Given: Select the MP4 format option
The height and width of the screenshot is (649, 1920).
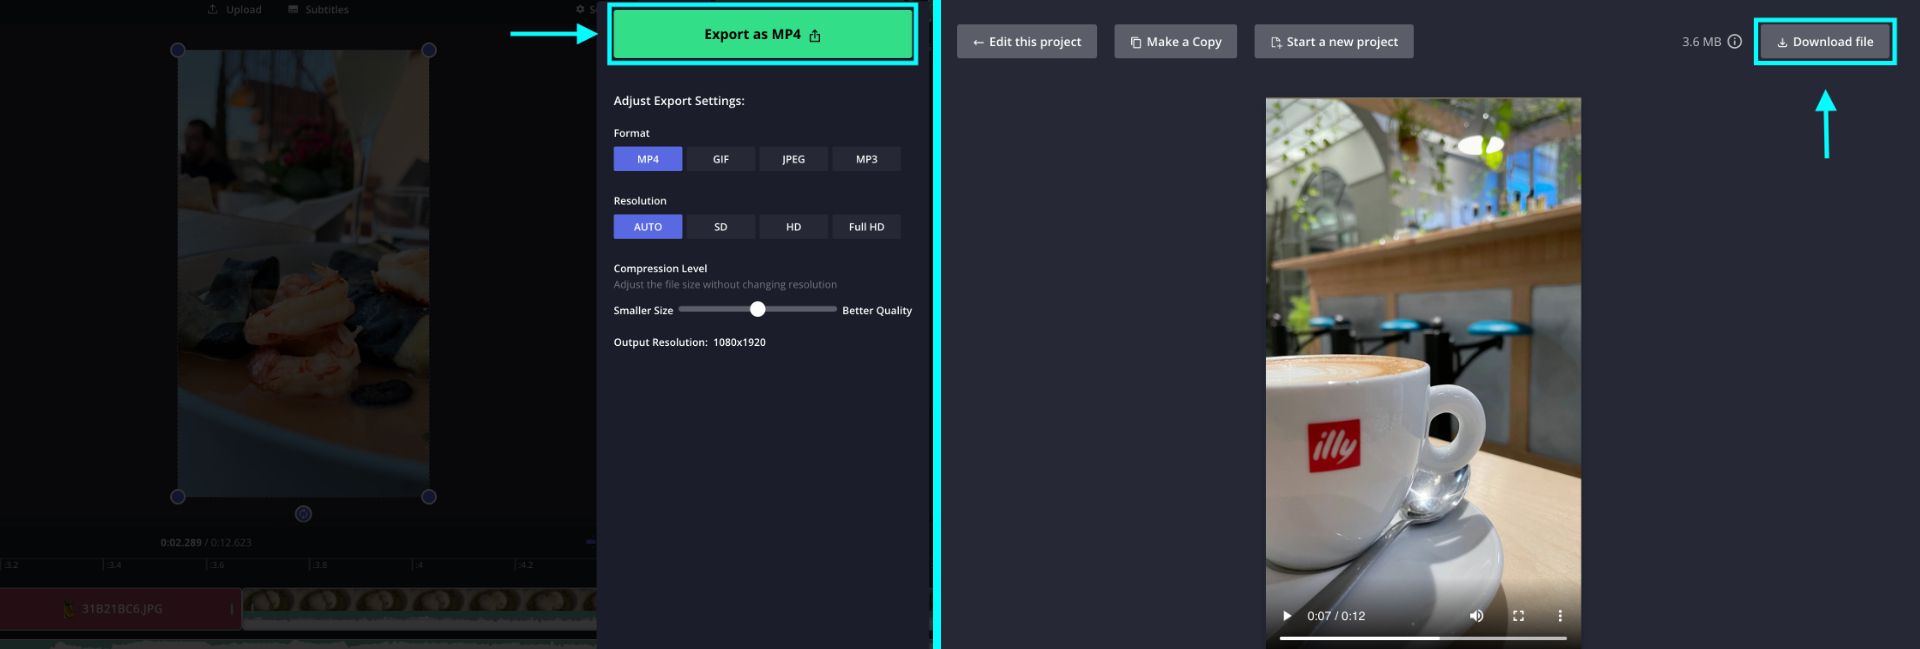Looking at the screenshot, I should (648, 159).
